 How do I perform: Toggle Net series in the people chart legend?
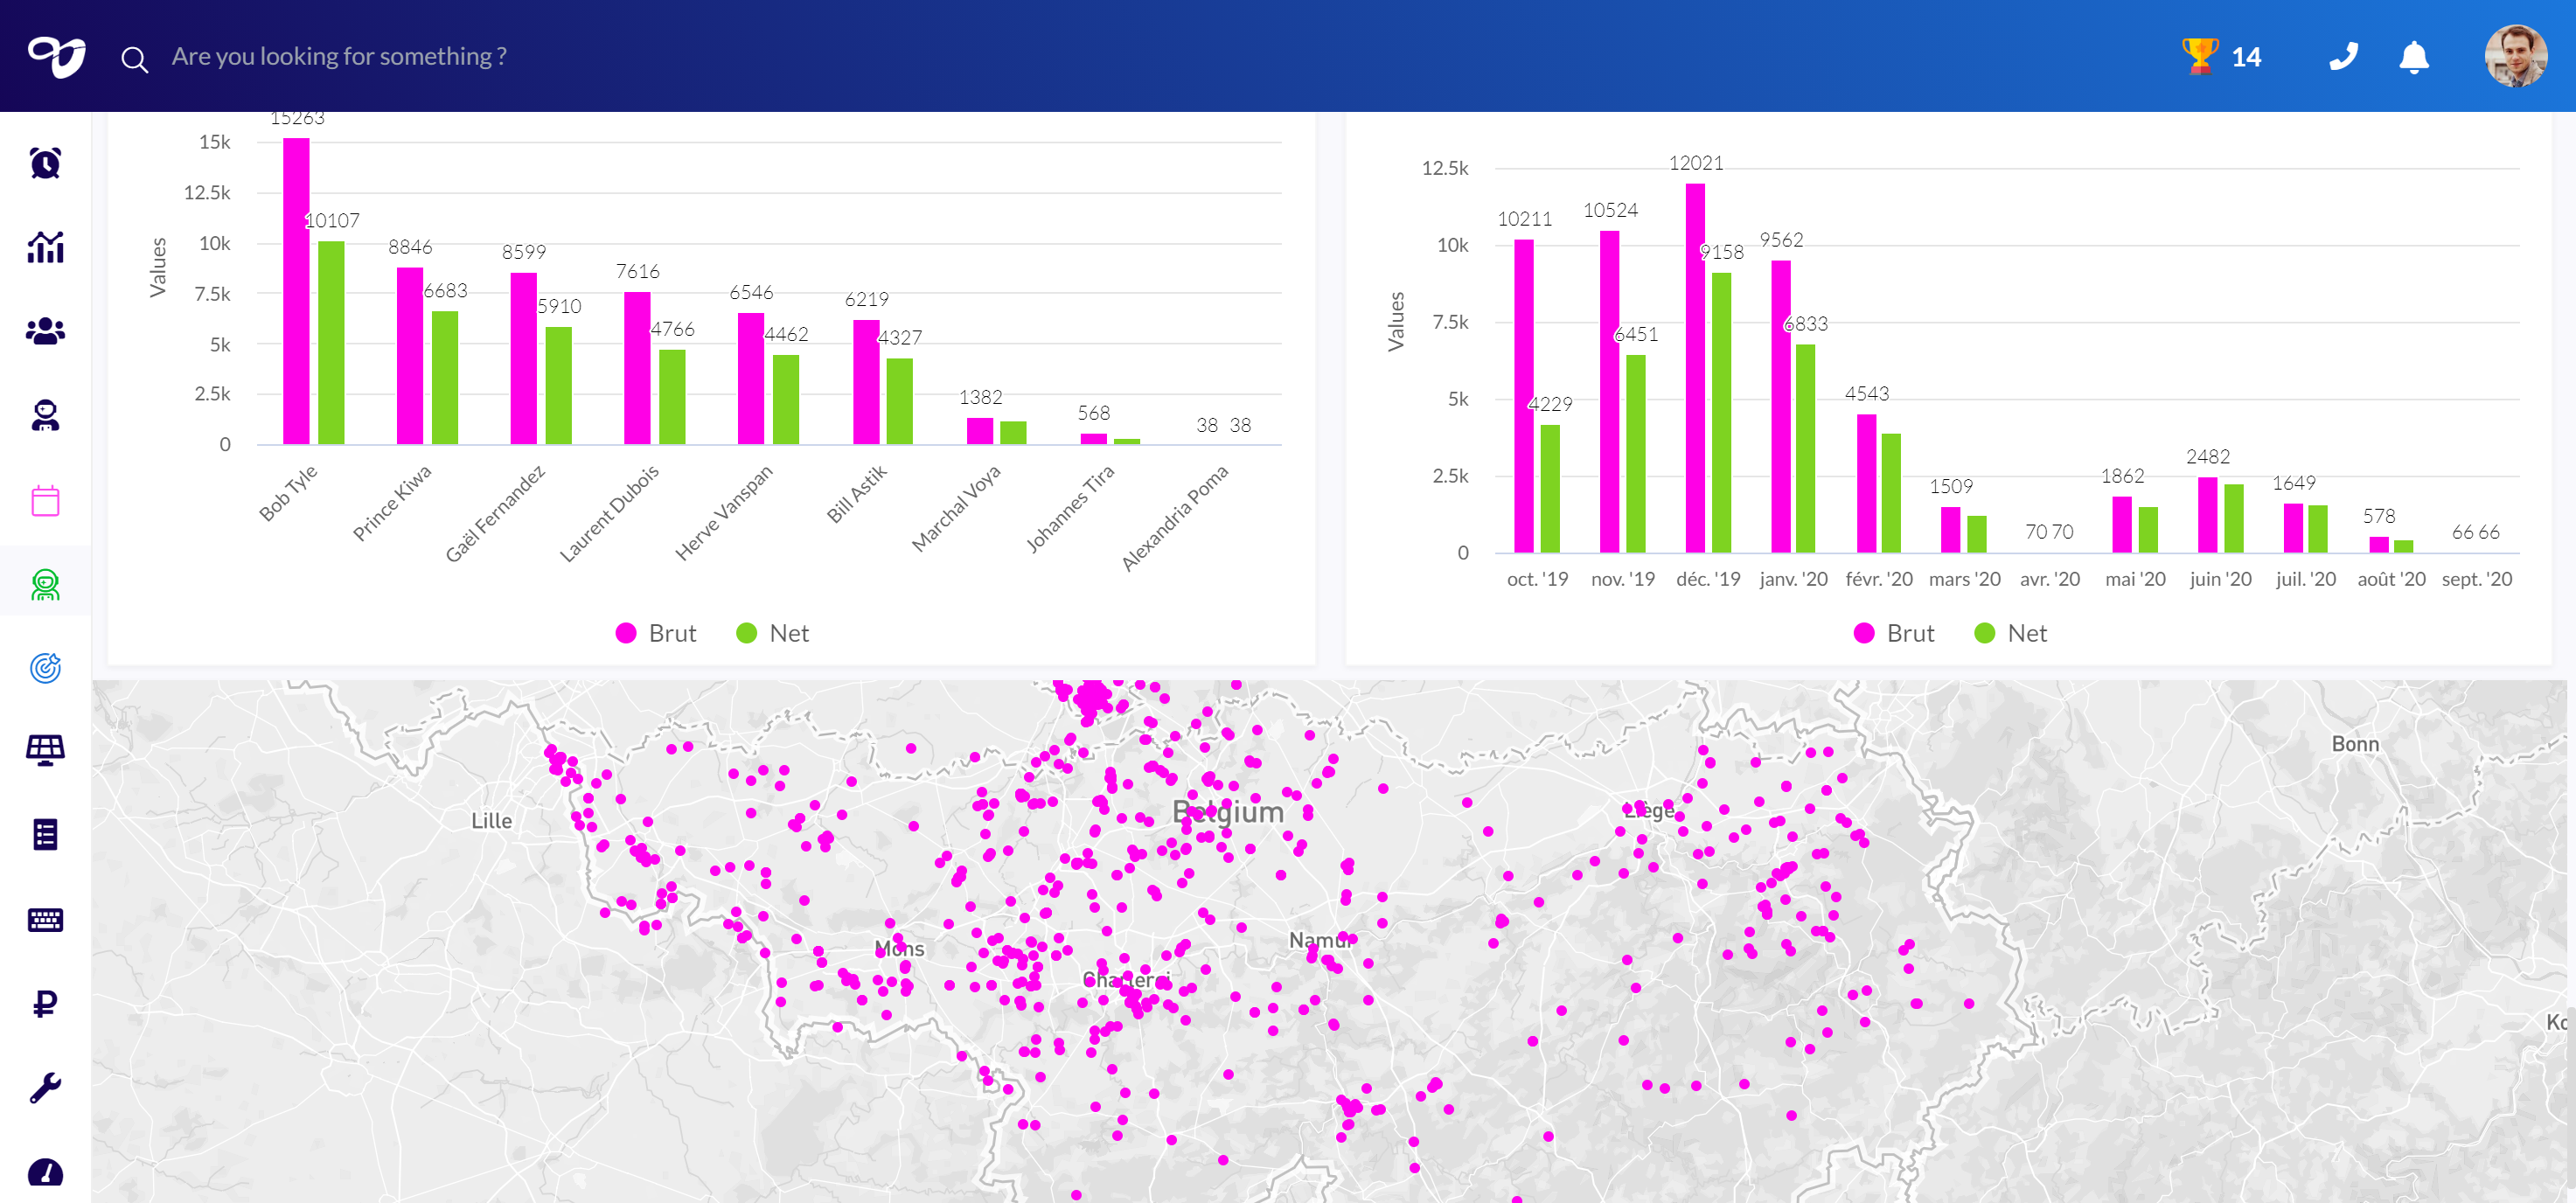coord(773,633)
